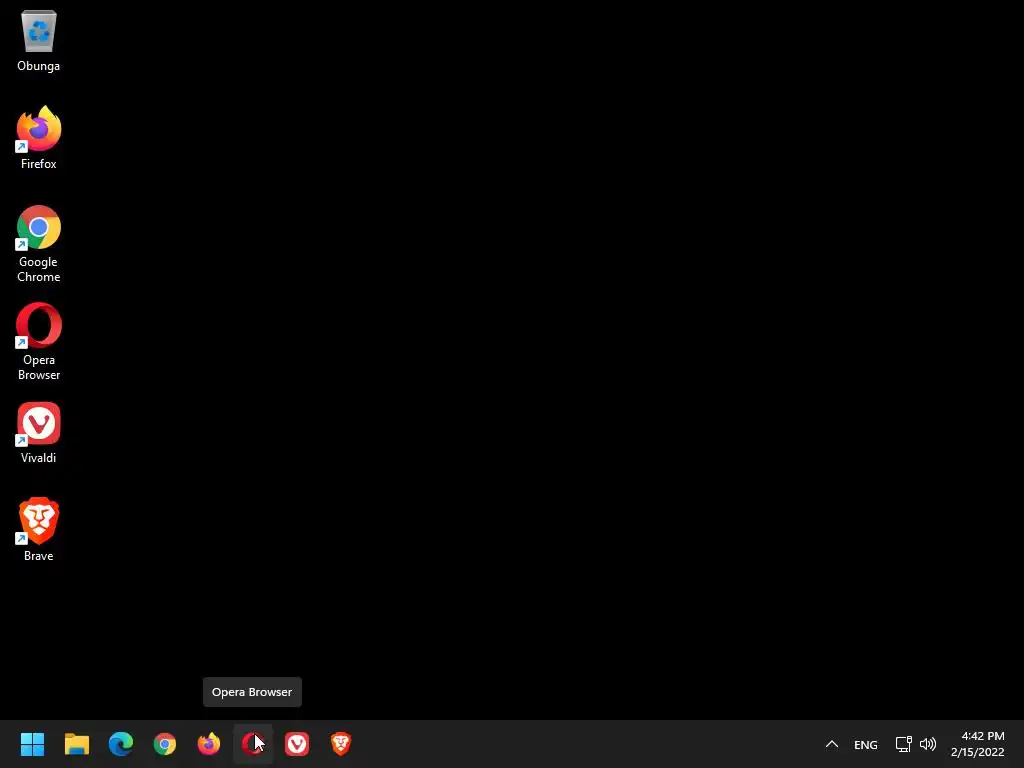The height and width of the screenshot is (768, 1024).
Task: Open the Obunga recycle bin desktop icon
Action: [x=39, y=40]
